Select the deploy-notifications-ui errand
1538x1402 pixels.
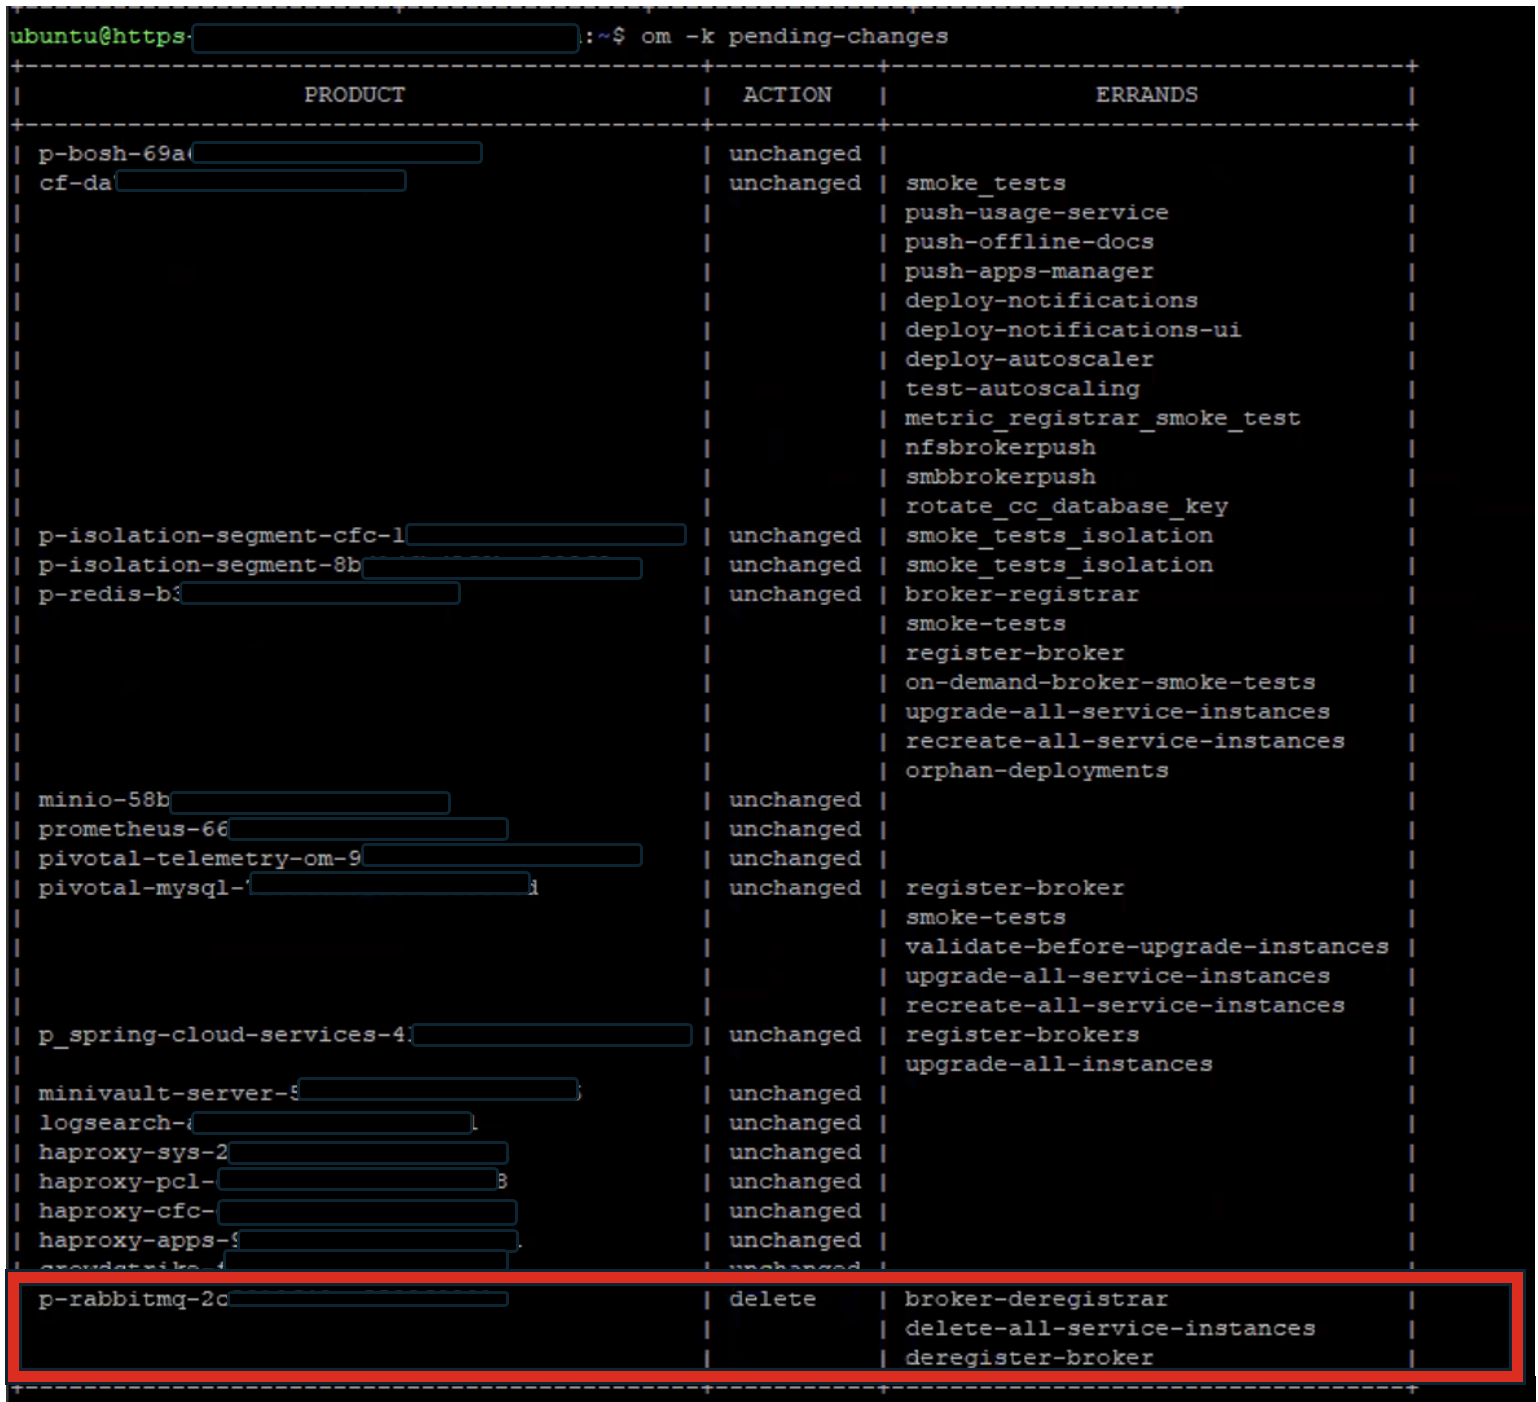point(1072,330)
